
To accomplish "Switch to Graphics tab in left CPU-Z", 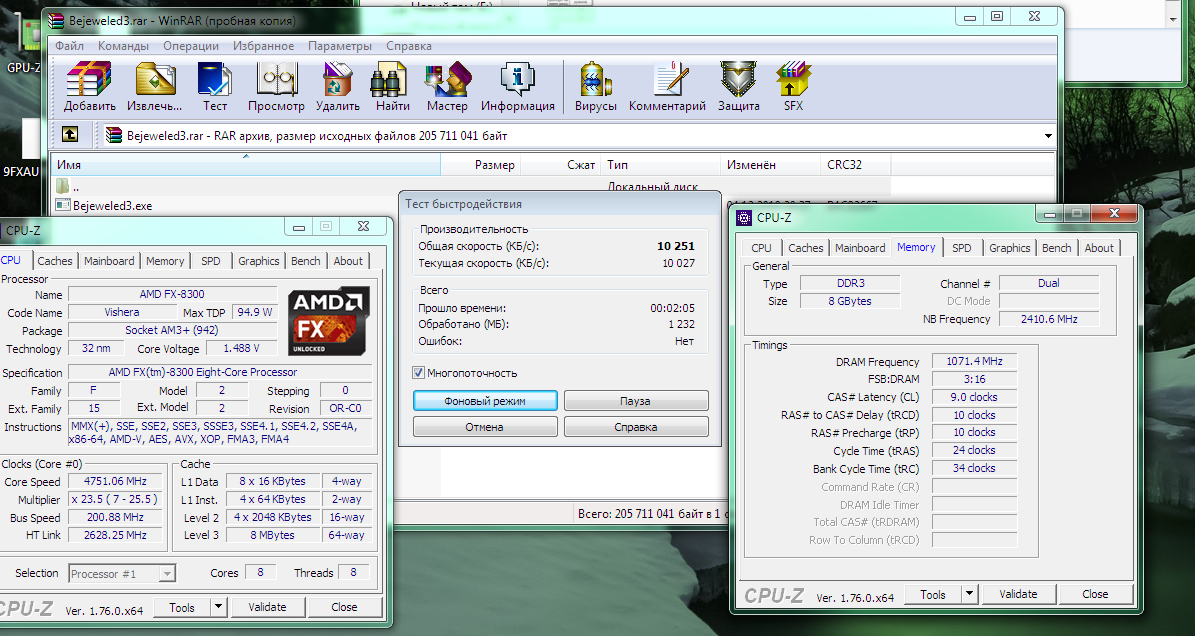I will click(x=258, y=260).
